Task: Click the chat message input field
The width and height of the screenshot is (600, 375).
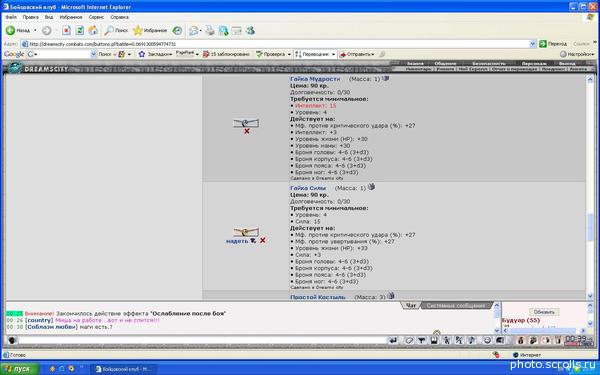Action: pos(202,340)
